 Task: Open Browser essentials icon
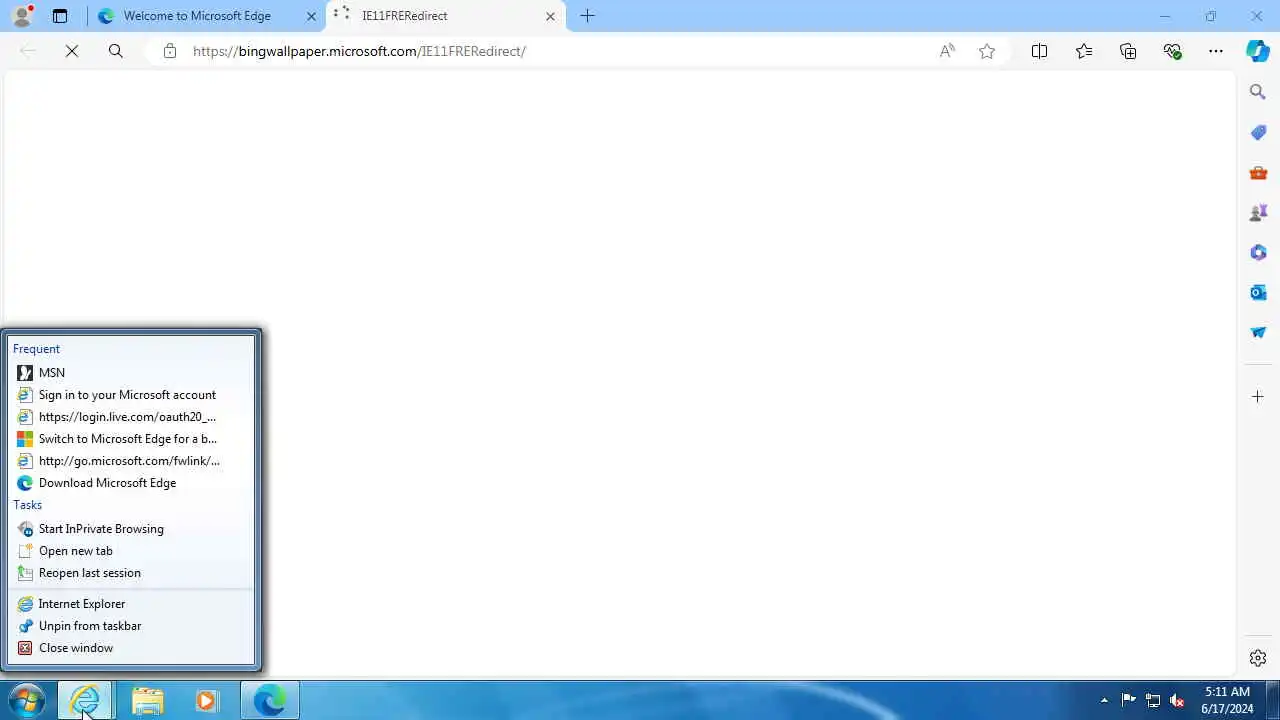click(x=1173, y=51)
